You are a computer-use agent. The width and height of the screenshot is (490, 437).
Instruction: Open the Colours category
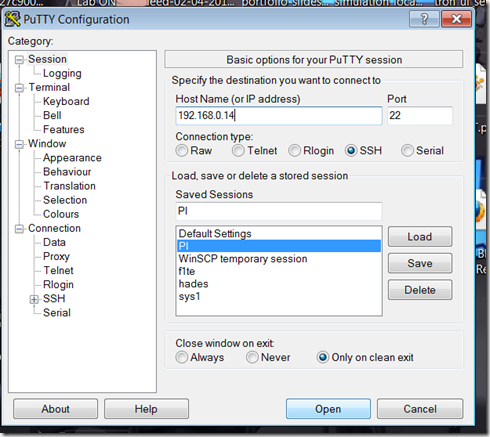pyautogui.click(x=61, y=214)
